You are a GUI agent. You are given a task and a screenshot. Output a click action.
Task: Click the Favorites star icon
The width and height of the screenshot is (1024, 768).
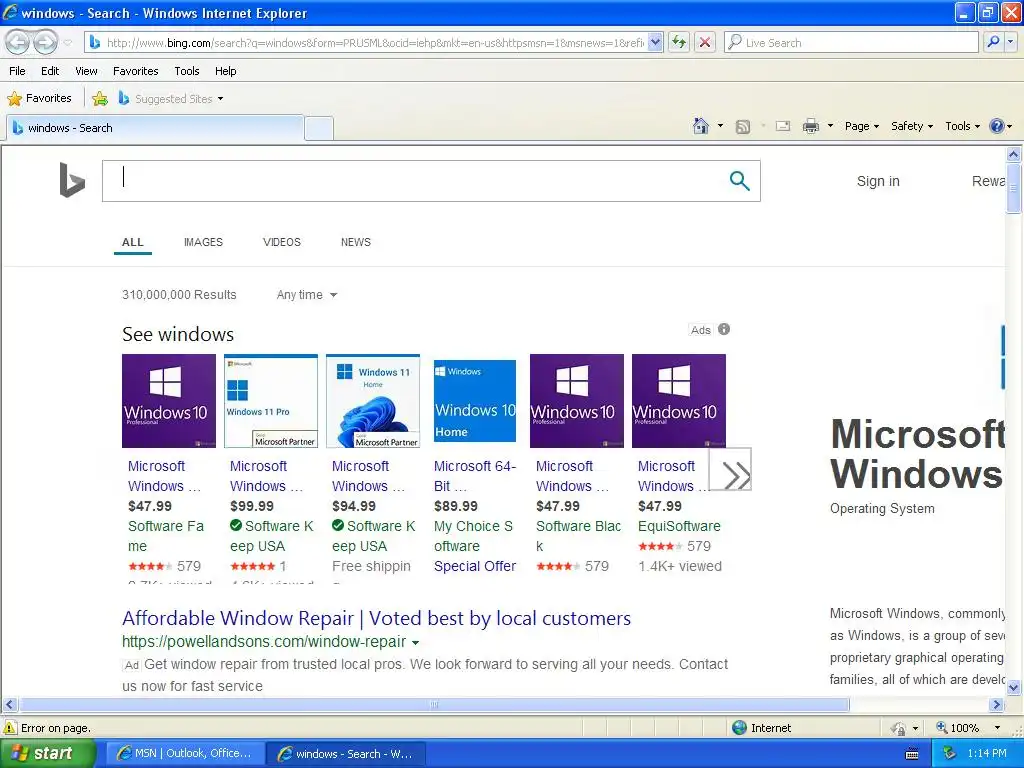(x=14, y=99)
